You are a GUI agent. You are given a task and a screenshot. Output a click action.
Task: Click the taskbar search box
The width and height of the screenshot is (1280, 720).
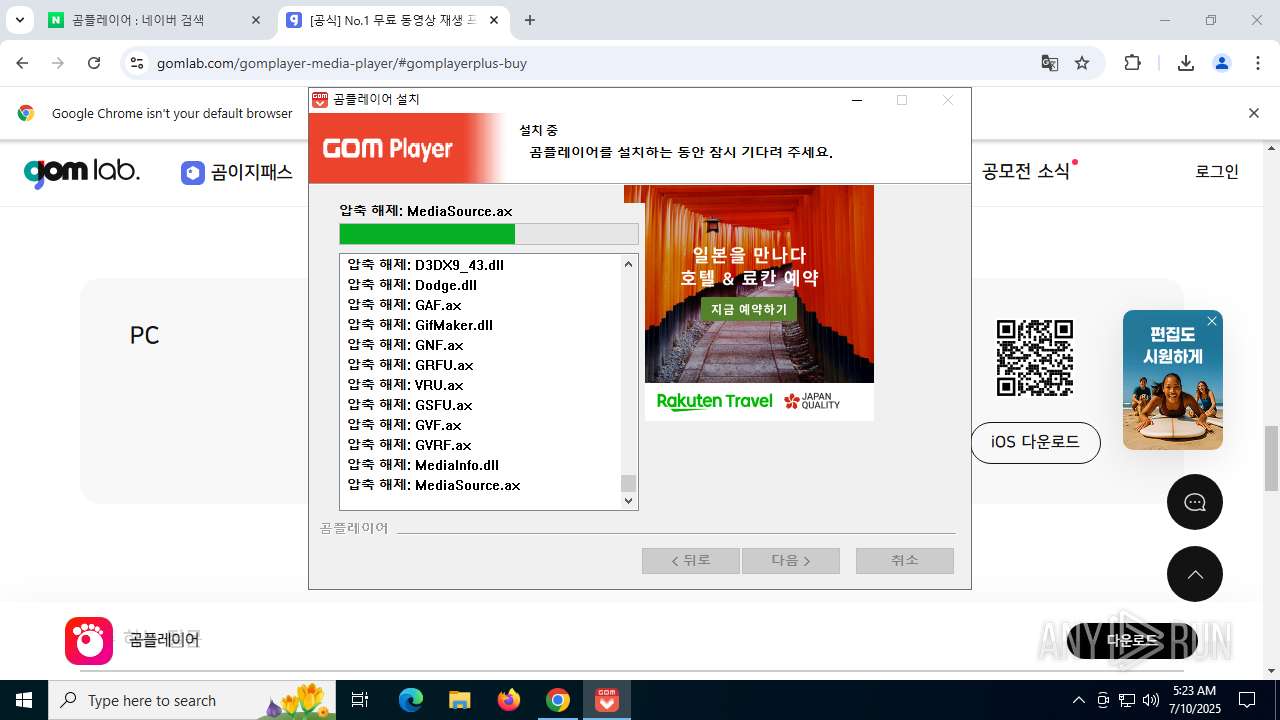pos(193,700)
